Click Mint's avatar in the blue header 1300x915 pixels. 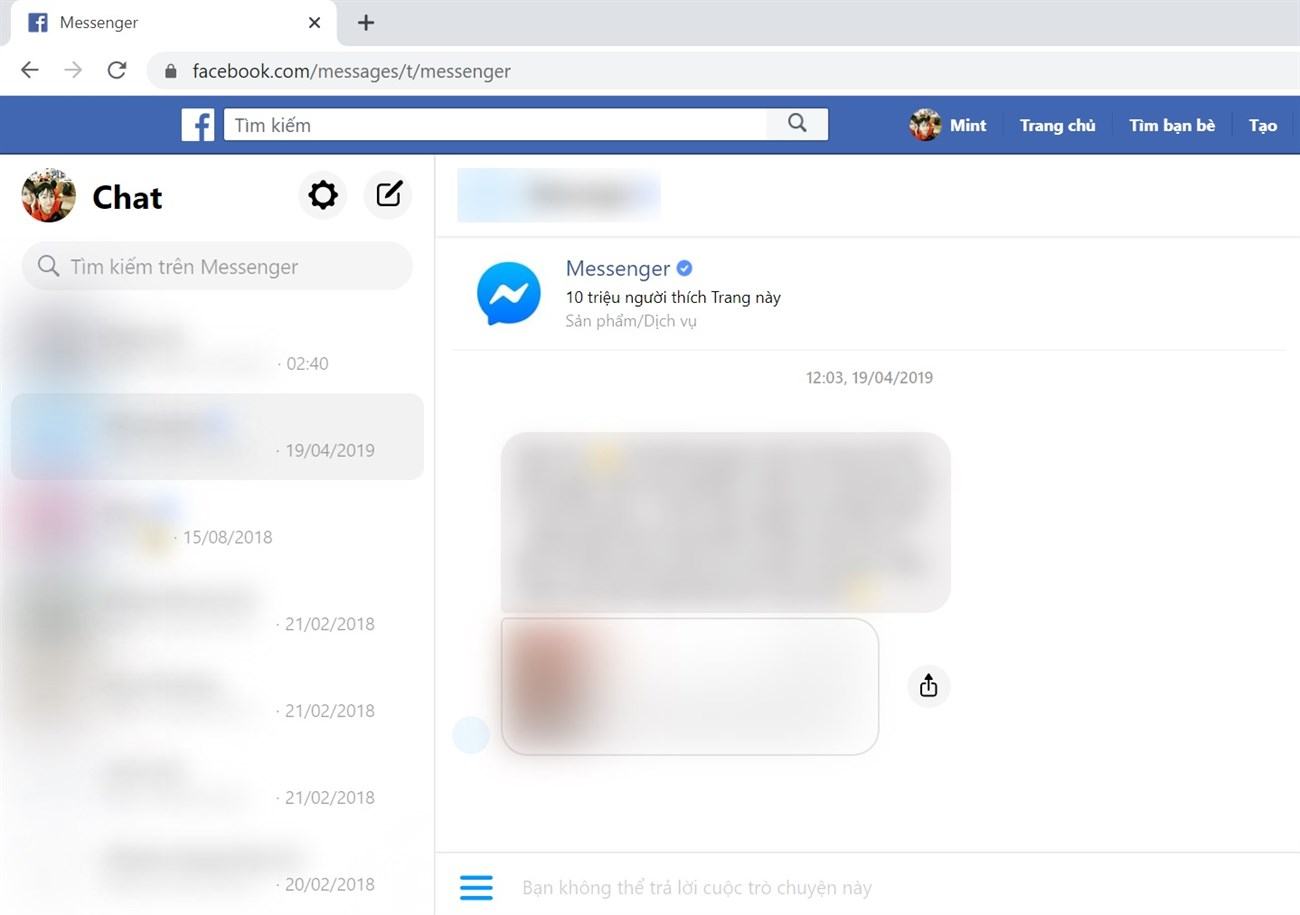pyautogui.click(x=925, y=125)
